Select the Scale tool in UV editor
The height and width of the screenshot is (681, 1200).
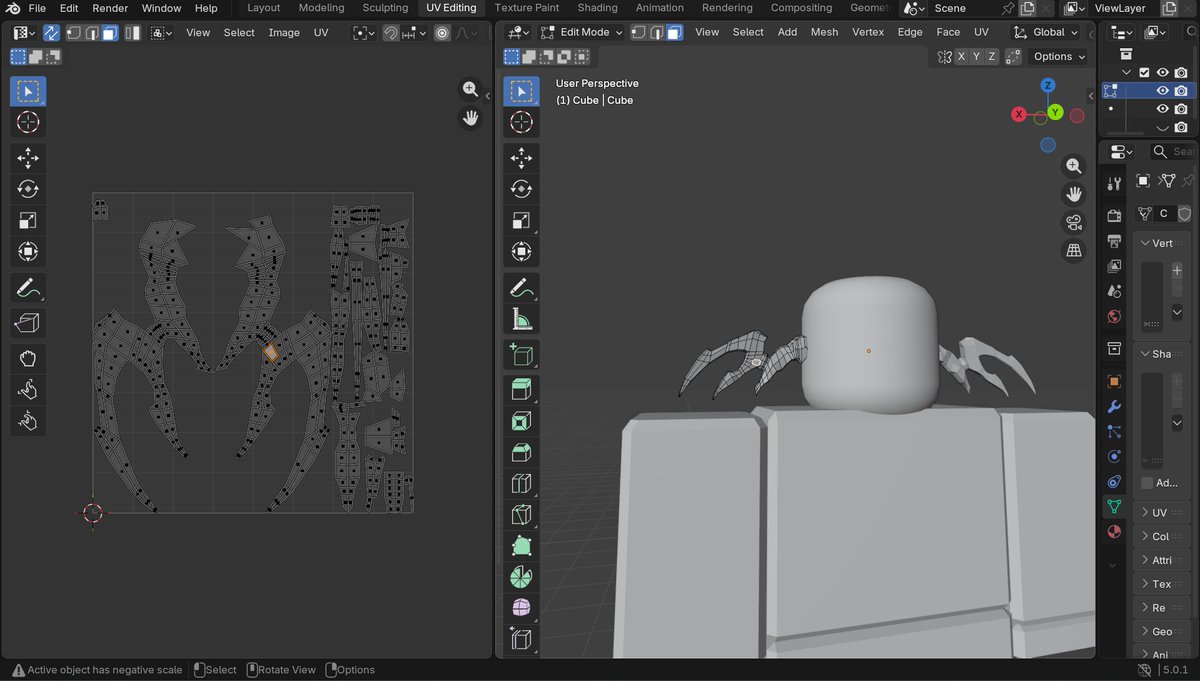[28, 220]
